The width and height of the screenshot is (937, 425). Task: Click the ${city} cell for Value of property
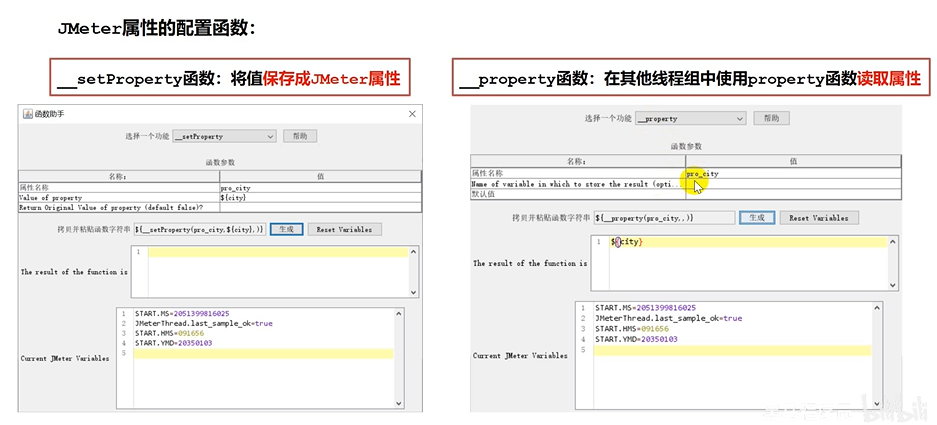click(x=320, y=197)
